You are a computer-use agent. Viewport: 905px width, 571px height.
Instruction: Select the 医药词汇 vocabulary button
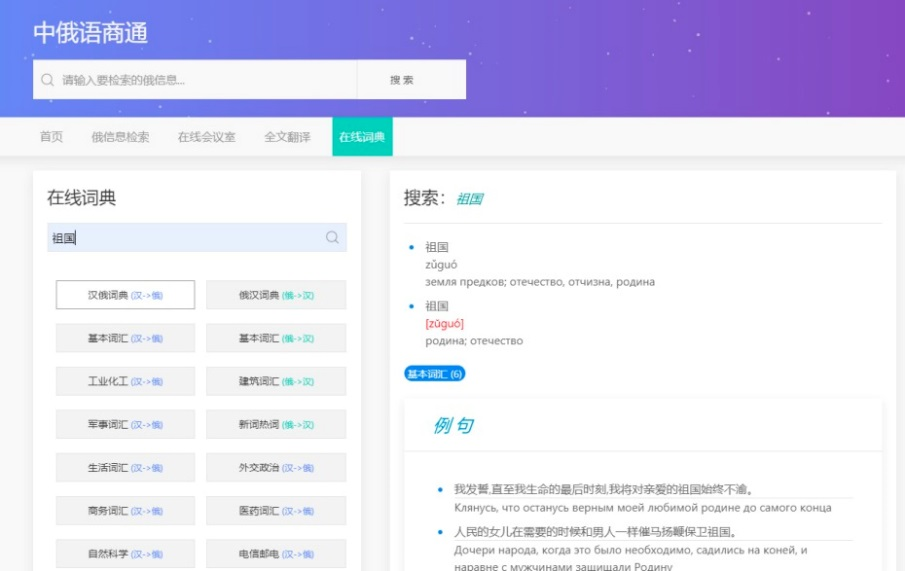(276, 511)
